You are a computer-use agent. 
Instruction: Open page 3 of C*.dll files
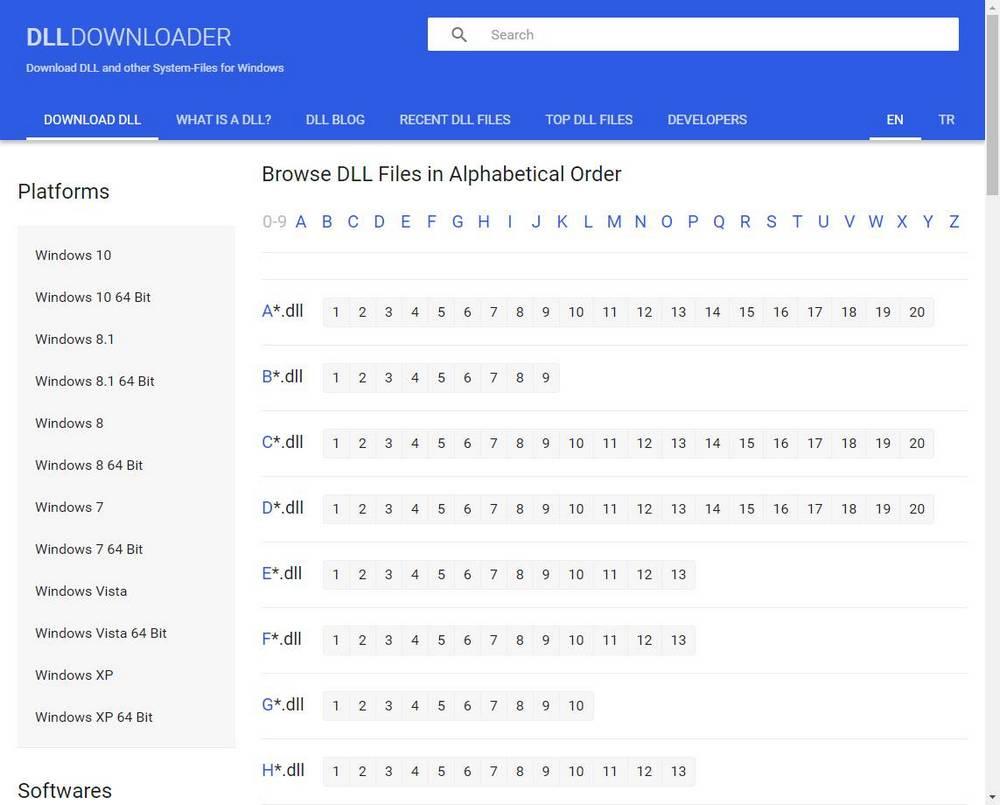point(388,443)
